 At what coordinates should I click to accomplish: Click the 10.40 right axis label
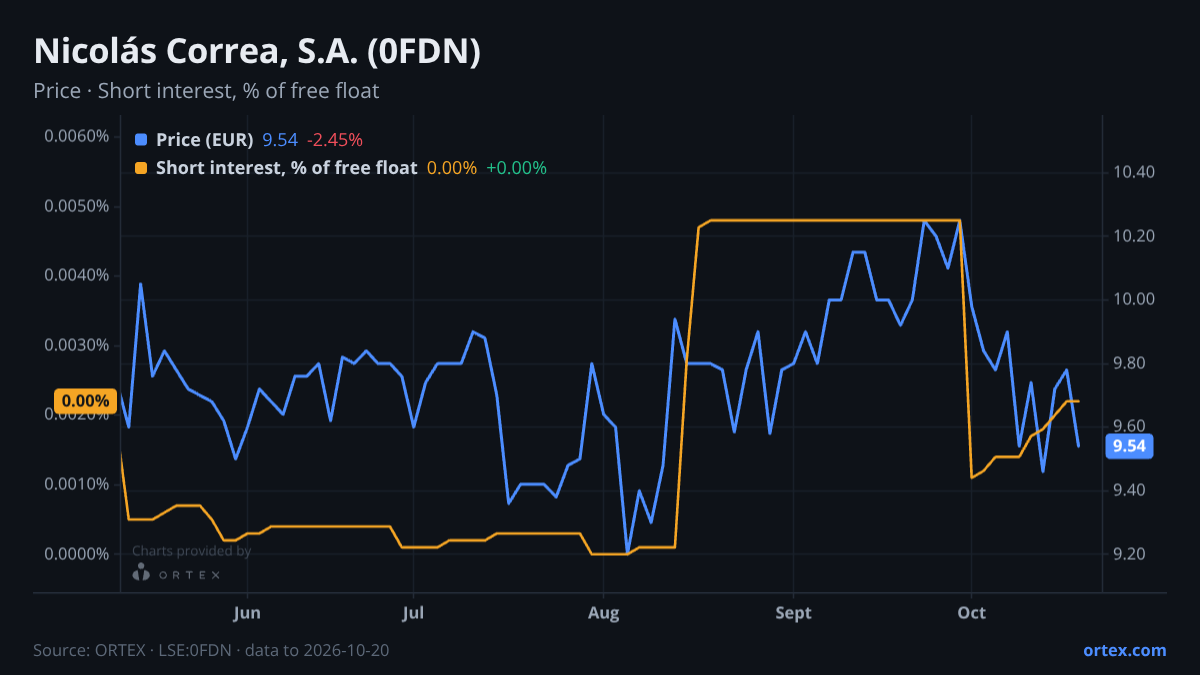[1133, 172]
